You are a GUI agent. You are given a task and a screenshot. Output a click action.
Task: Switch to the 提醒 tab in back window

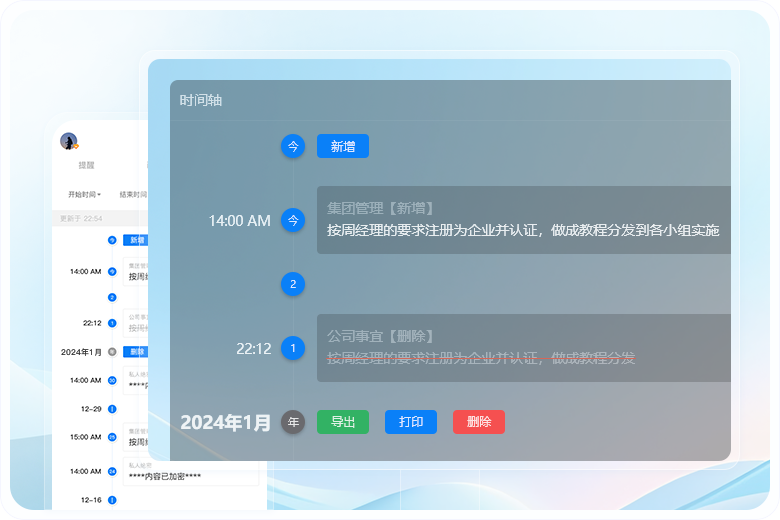tap(86, 165)
